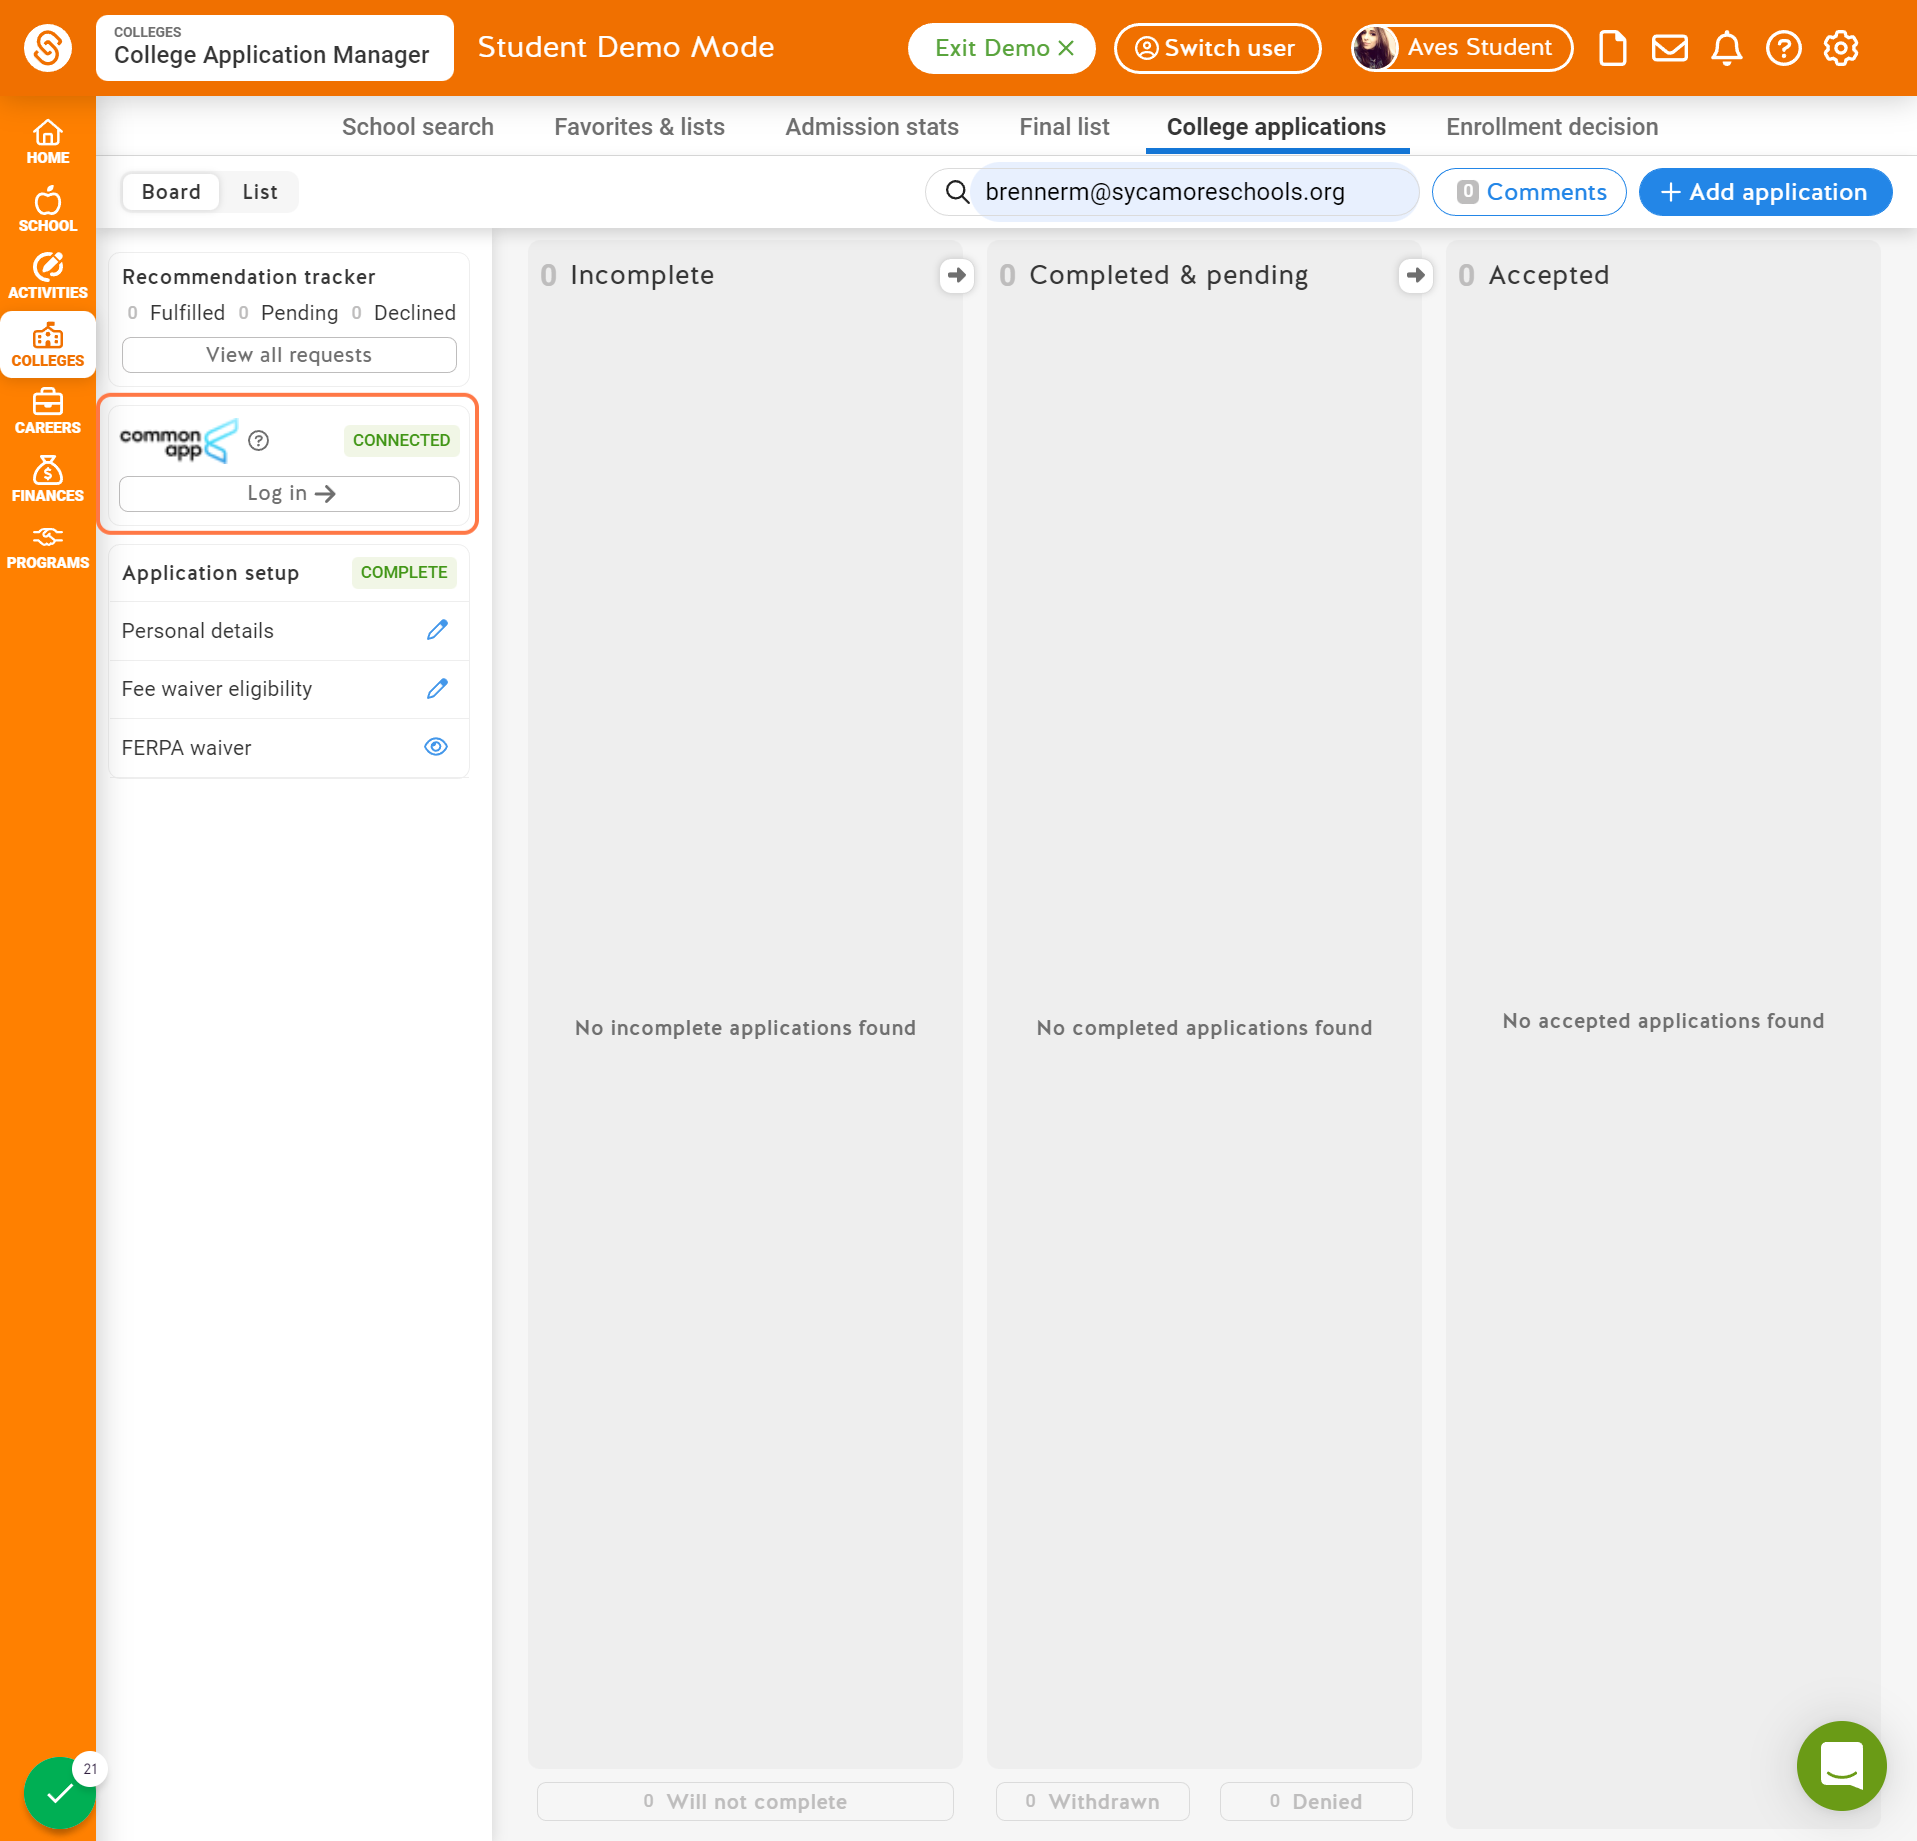
Task: Select the Colleges sidebar icon
Action: [x=47, y=345]
